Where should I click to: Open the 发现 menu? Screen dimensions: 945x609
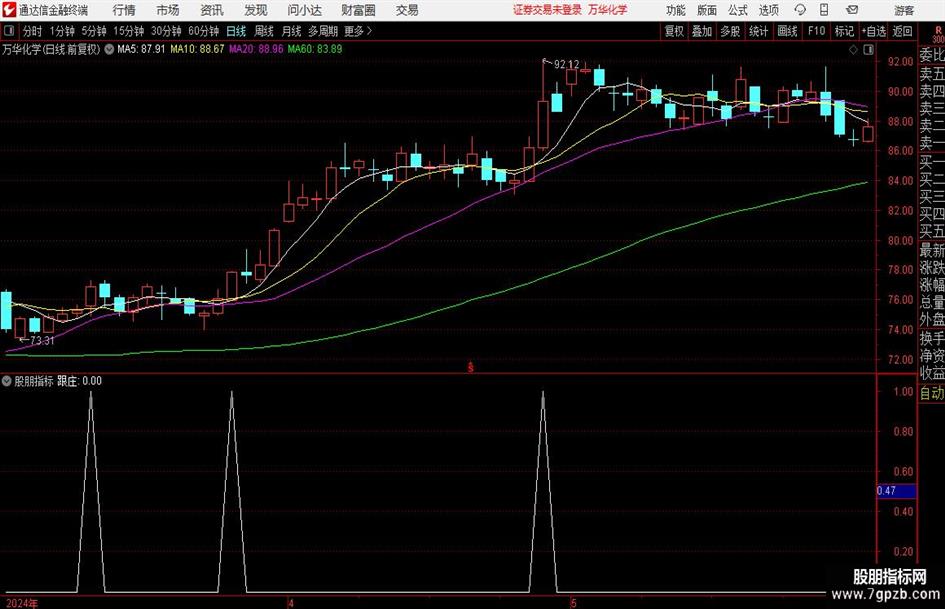point(256,10)
